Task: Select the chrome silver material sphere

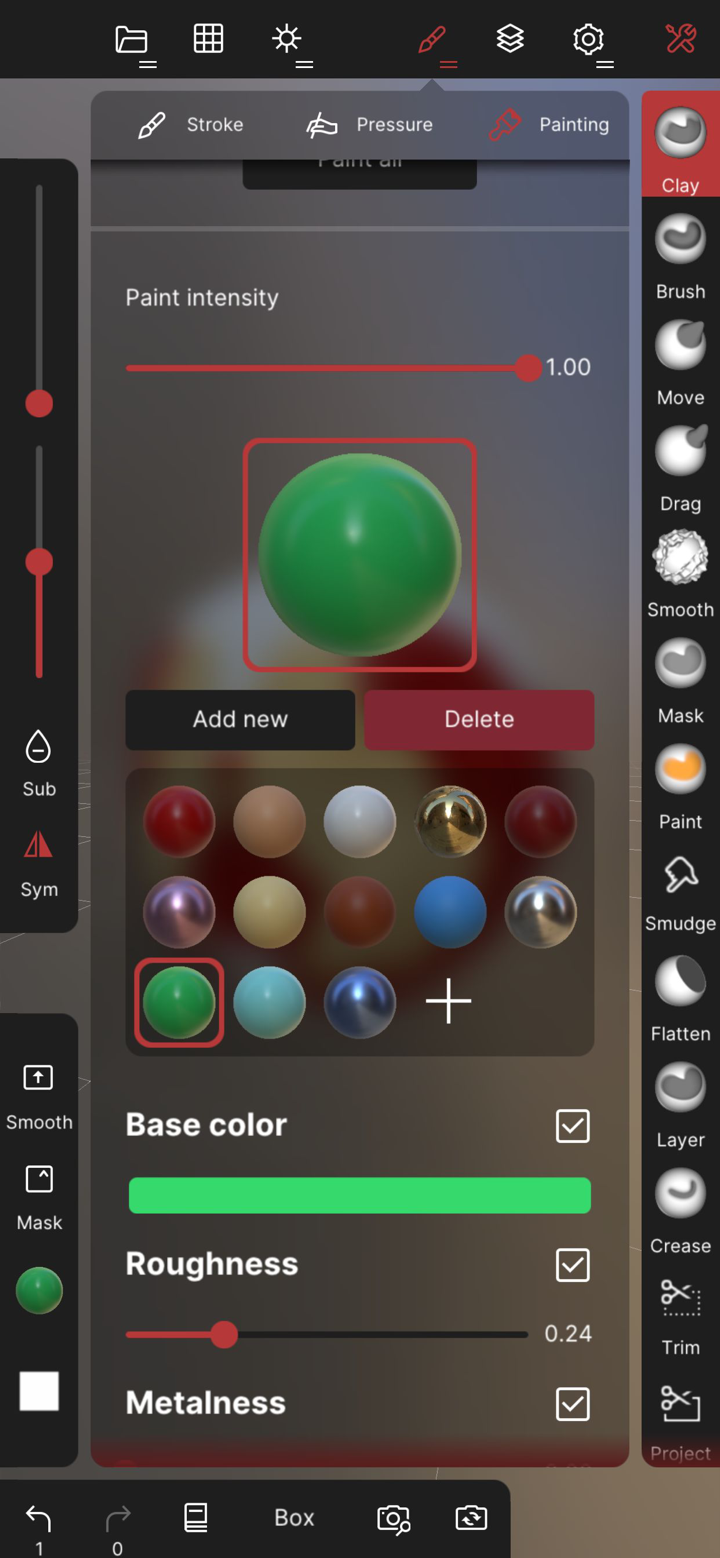Action: click(540, 912)
